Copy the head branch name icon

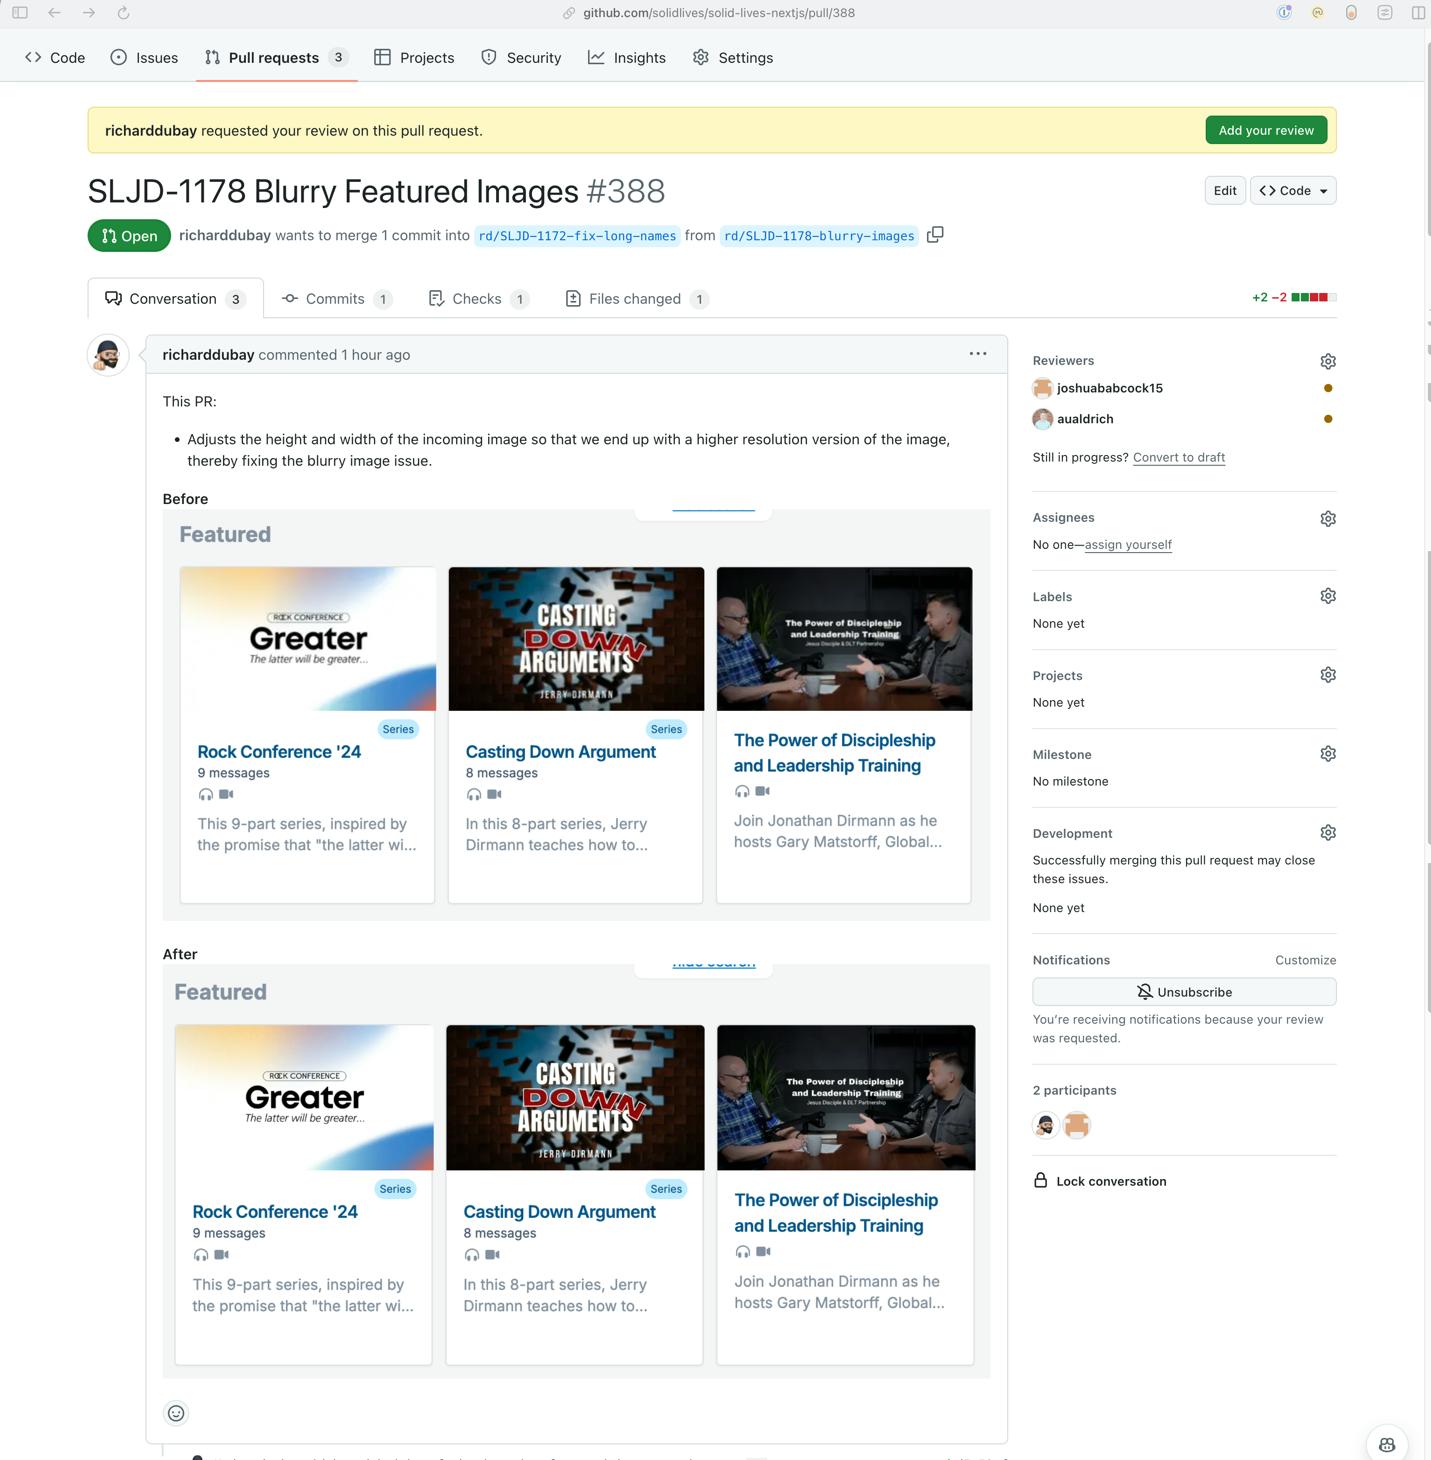pos(935,235)
